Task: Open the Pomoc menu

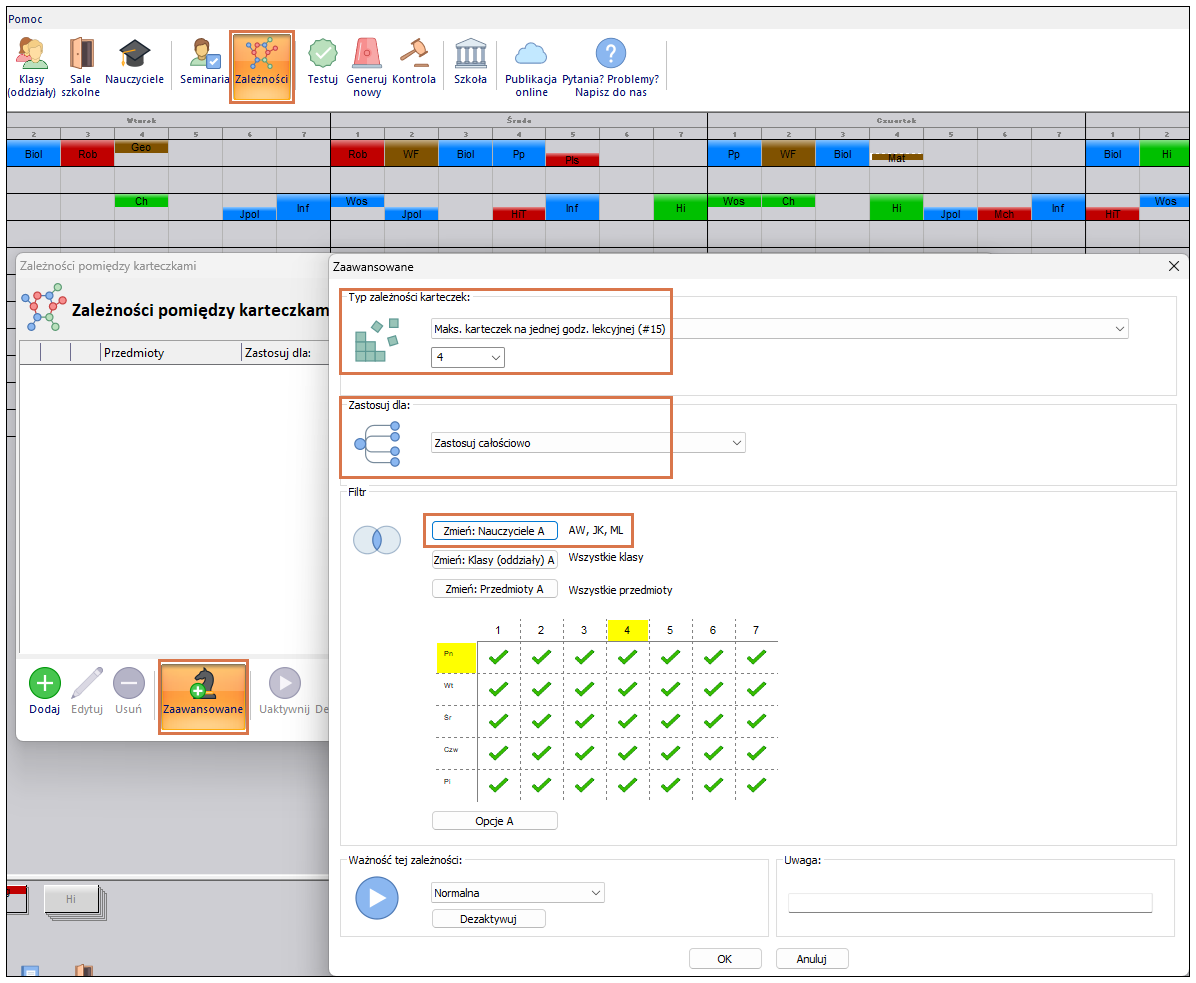Action: (x=25, y=19)
